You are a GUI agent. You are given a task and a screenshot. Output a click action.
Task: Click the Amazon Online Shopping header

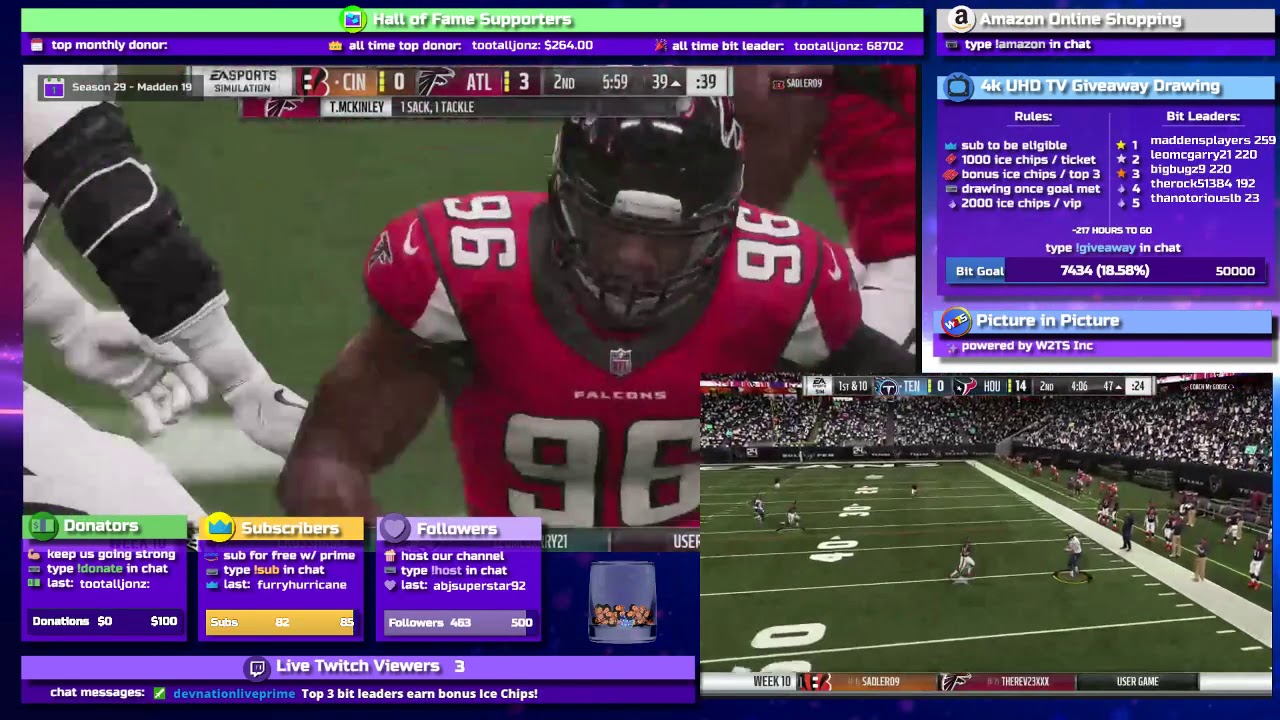click(x=1081, y=19)
